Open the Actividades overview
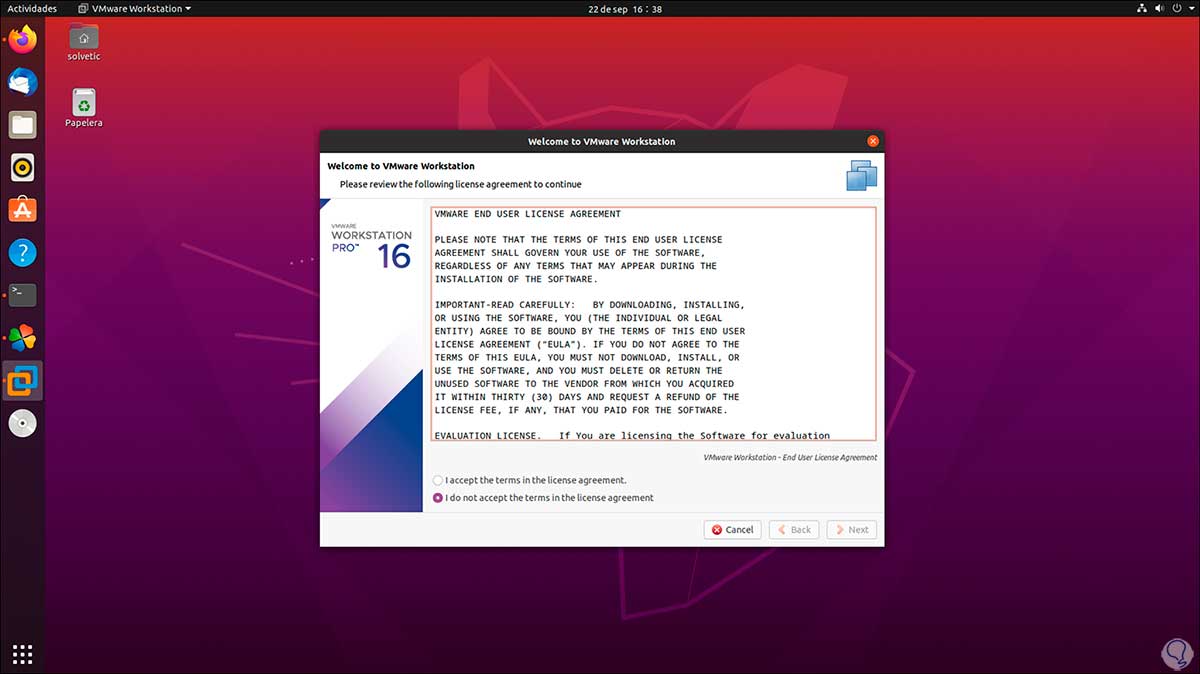1200x674 pixels. pos(32,9)
